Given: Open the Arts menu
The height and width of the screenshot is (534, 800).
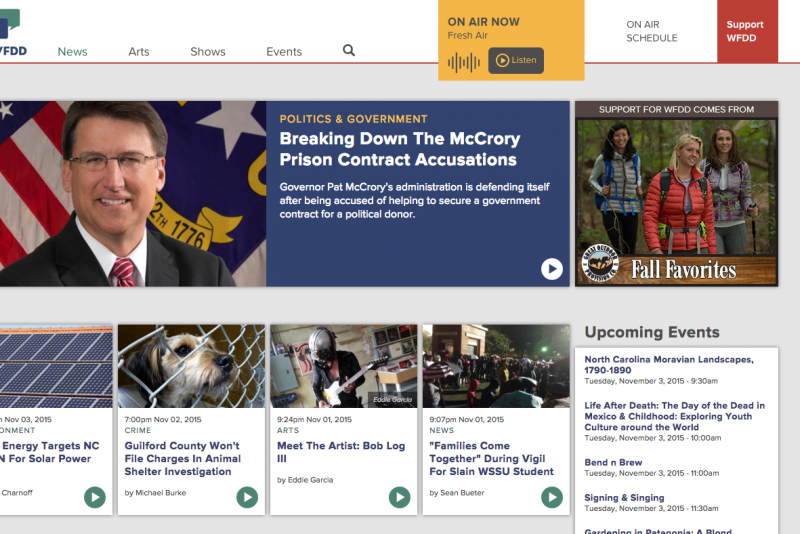Looking at the screenshot, I should 139,52.
